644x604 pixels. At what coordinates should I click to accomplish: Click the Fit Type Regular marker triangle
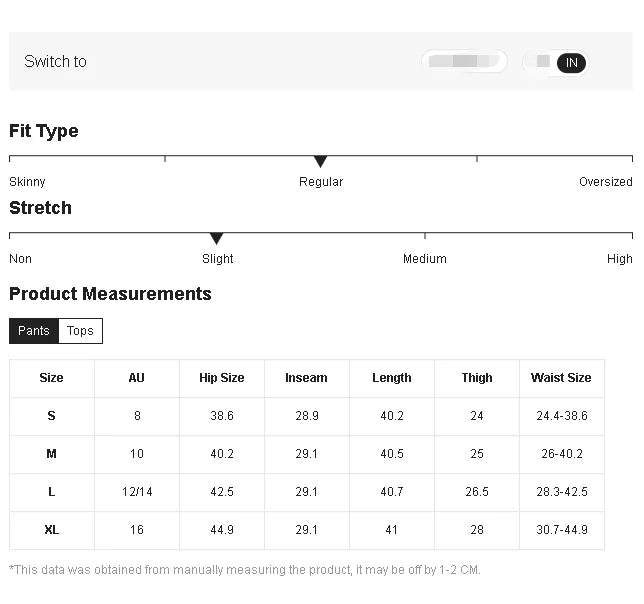pos(320,161)
